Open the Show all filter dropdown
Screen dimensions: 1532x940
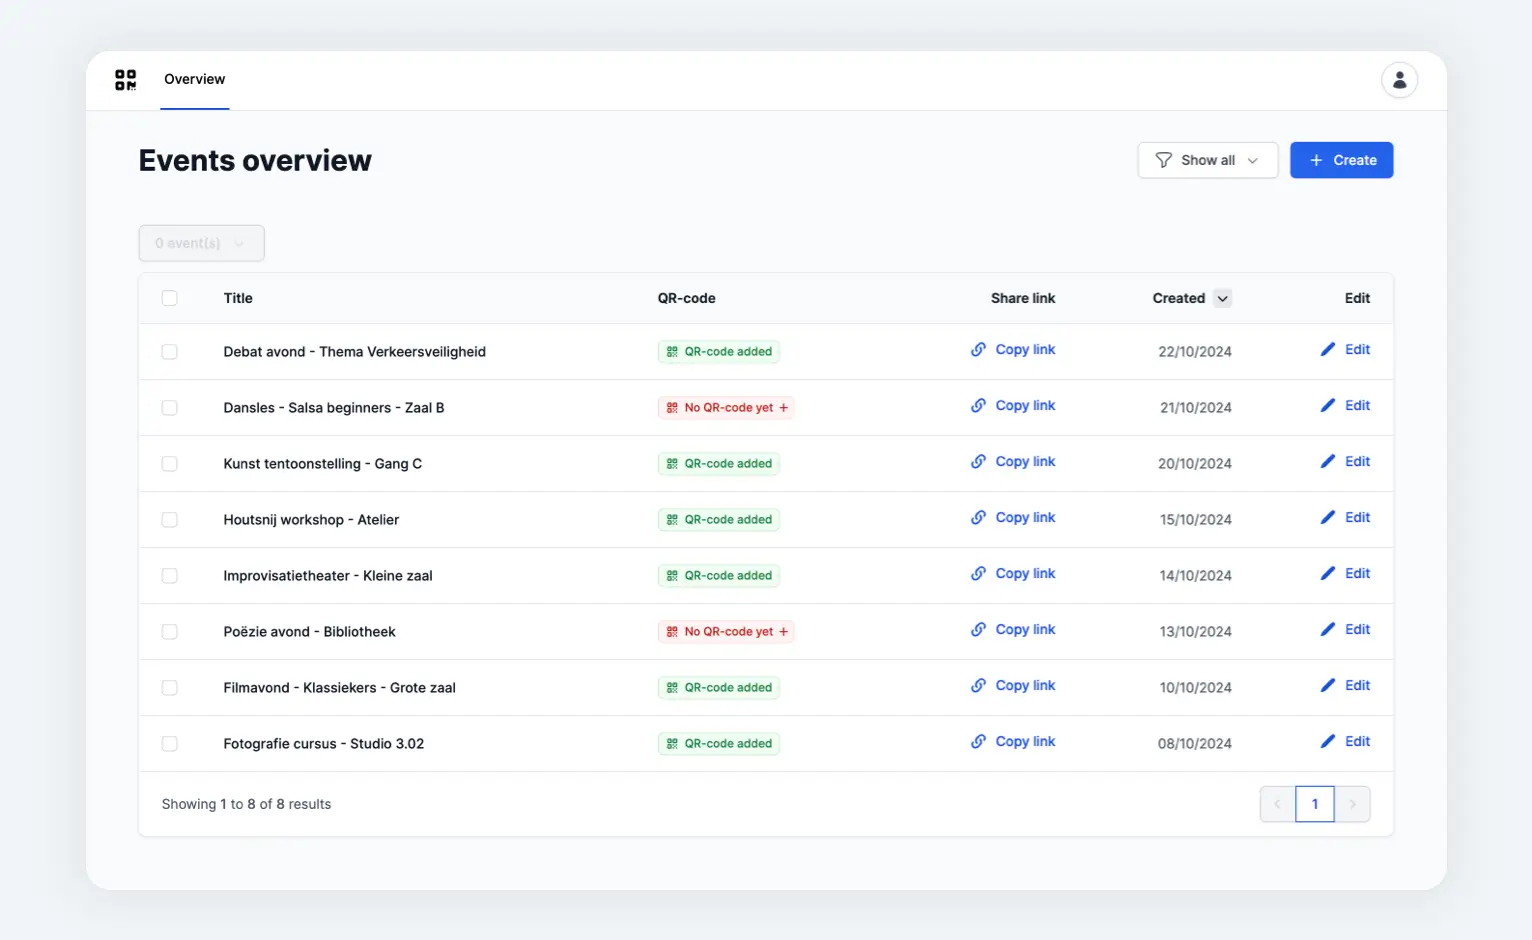[x=1207, y=160]
